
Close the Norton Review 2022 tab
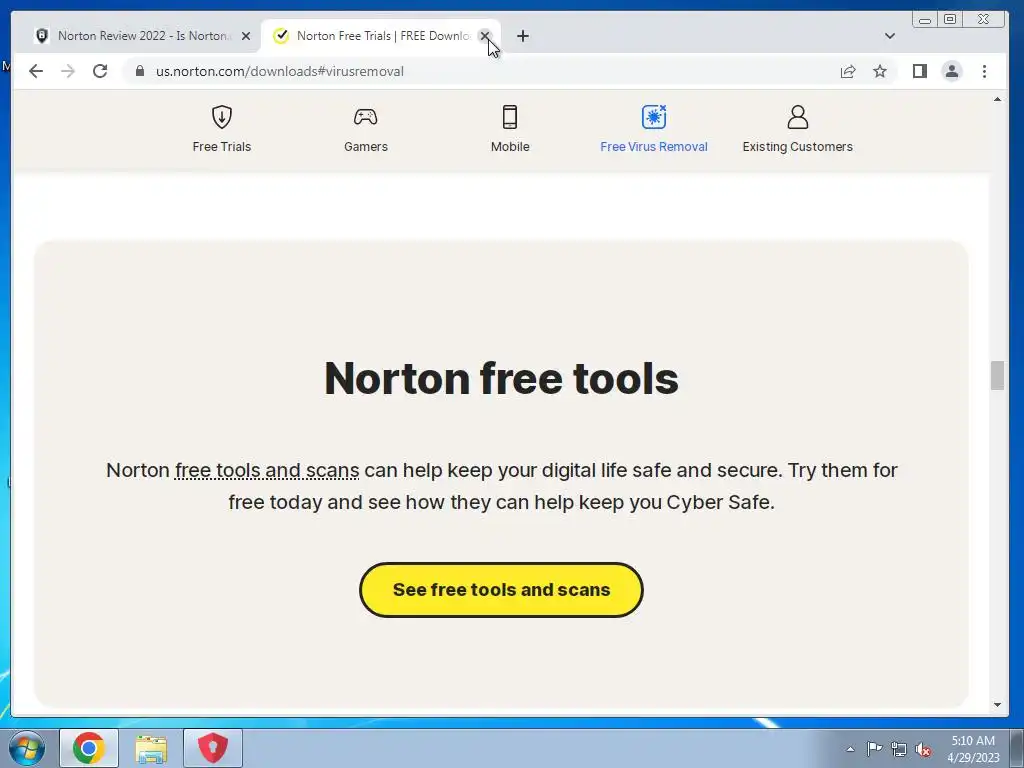[x=246, y=36]
